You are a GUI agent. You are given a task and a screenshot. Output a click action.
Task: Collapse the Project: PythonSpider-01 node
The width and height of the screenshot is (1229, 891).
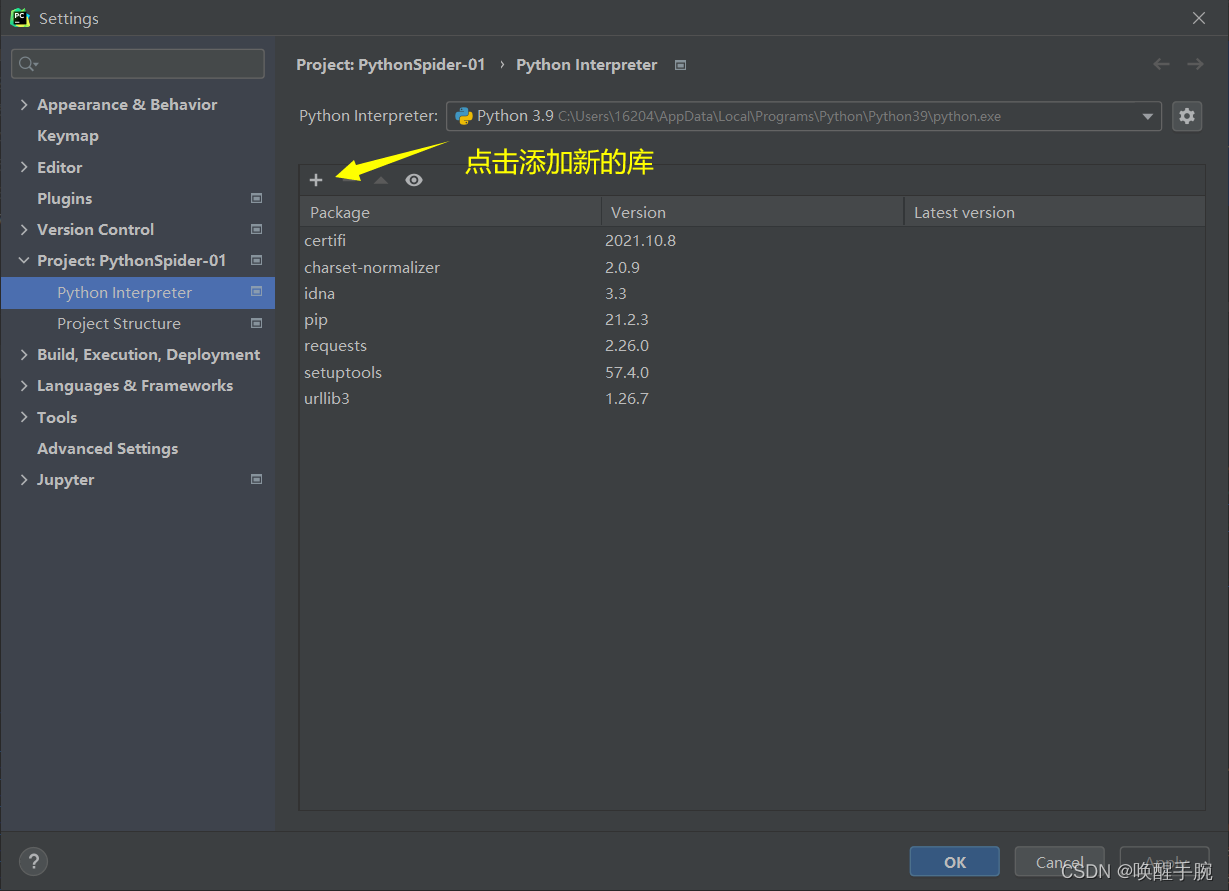tap(24, 260)
